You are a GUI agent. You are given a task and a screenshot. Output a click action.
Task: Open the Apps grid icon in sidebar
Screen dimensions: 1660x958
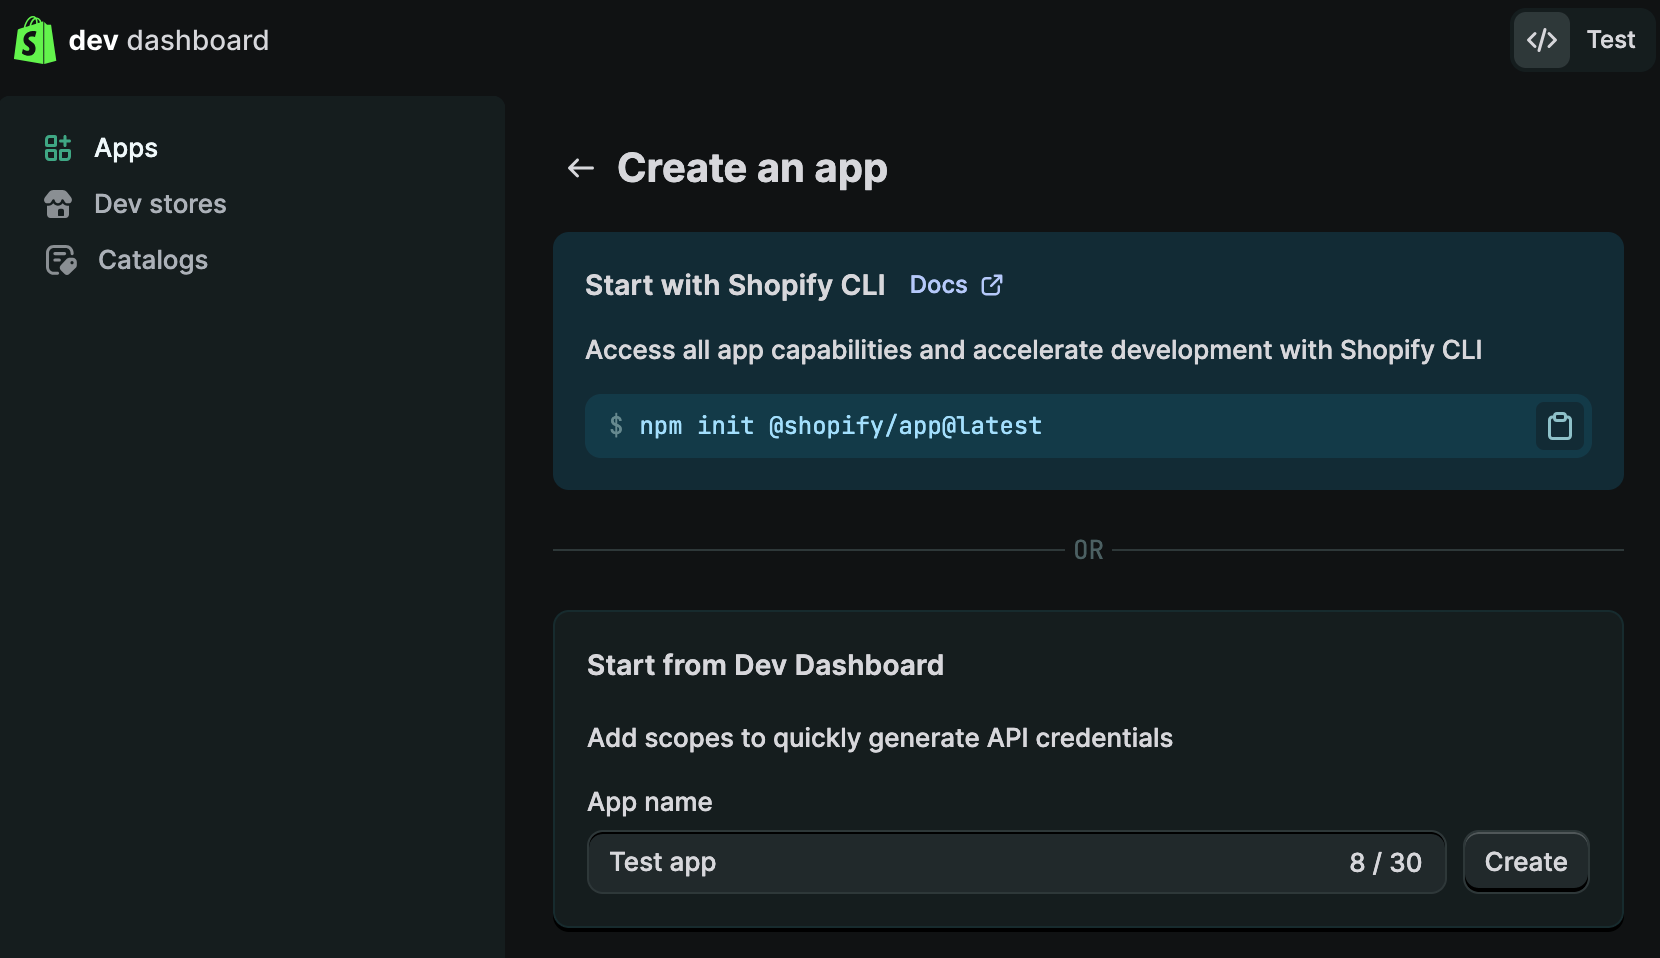(x=58, y=148)
